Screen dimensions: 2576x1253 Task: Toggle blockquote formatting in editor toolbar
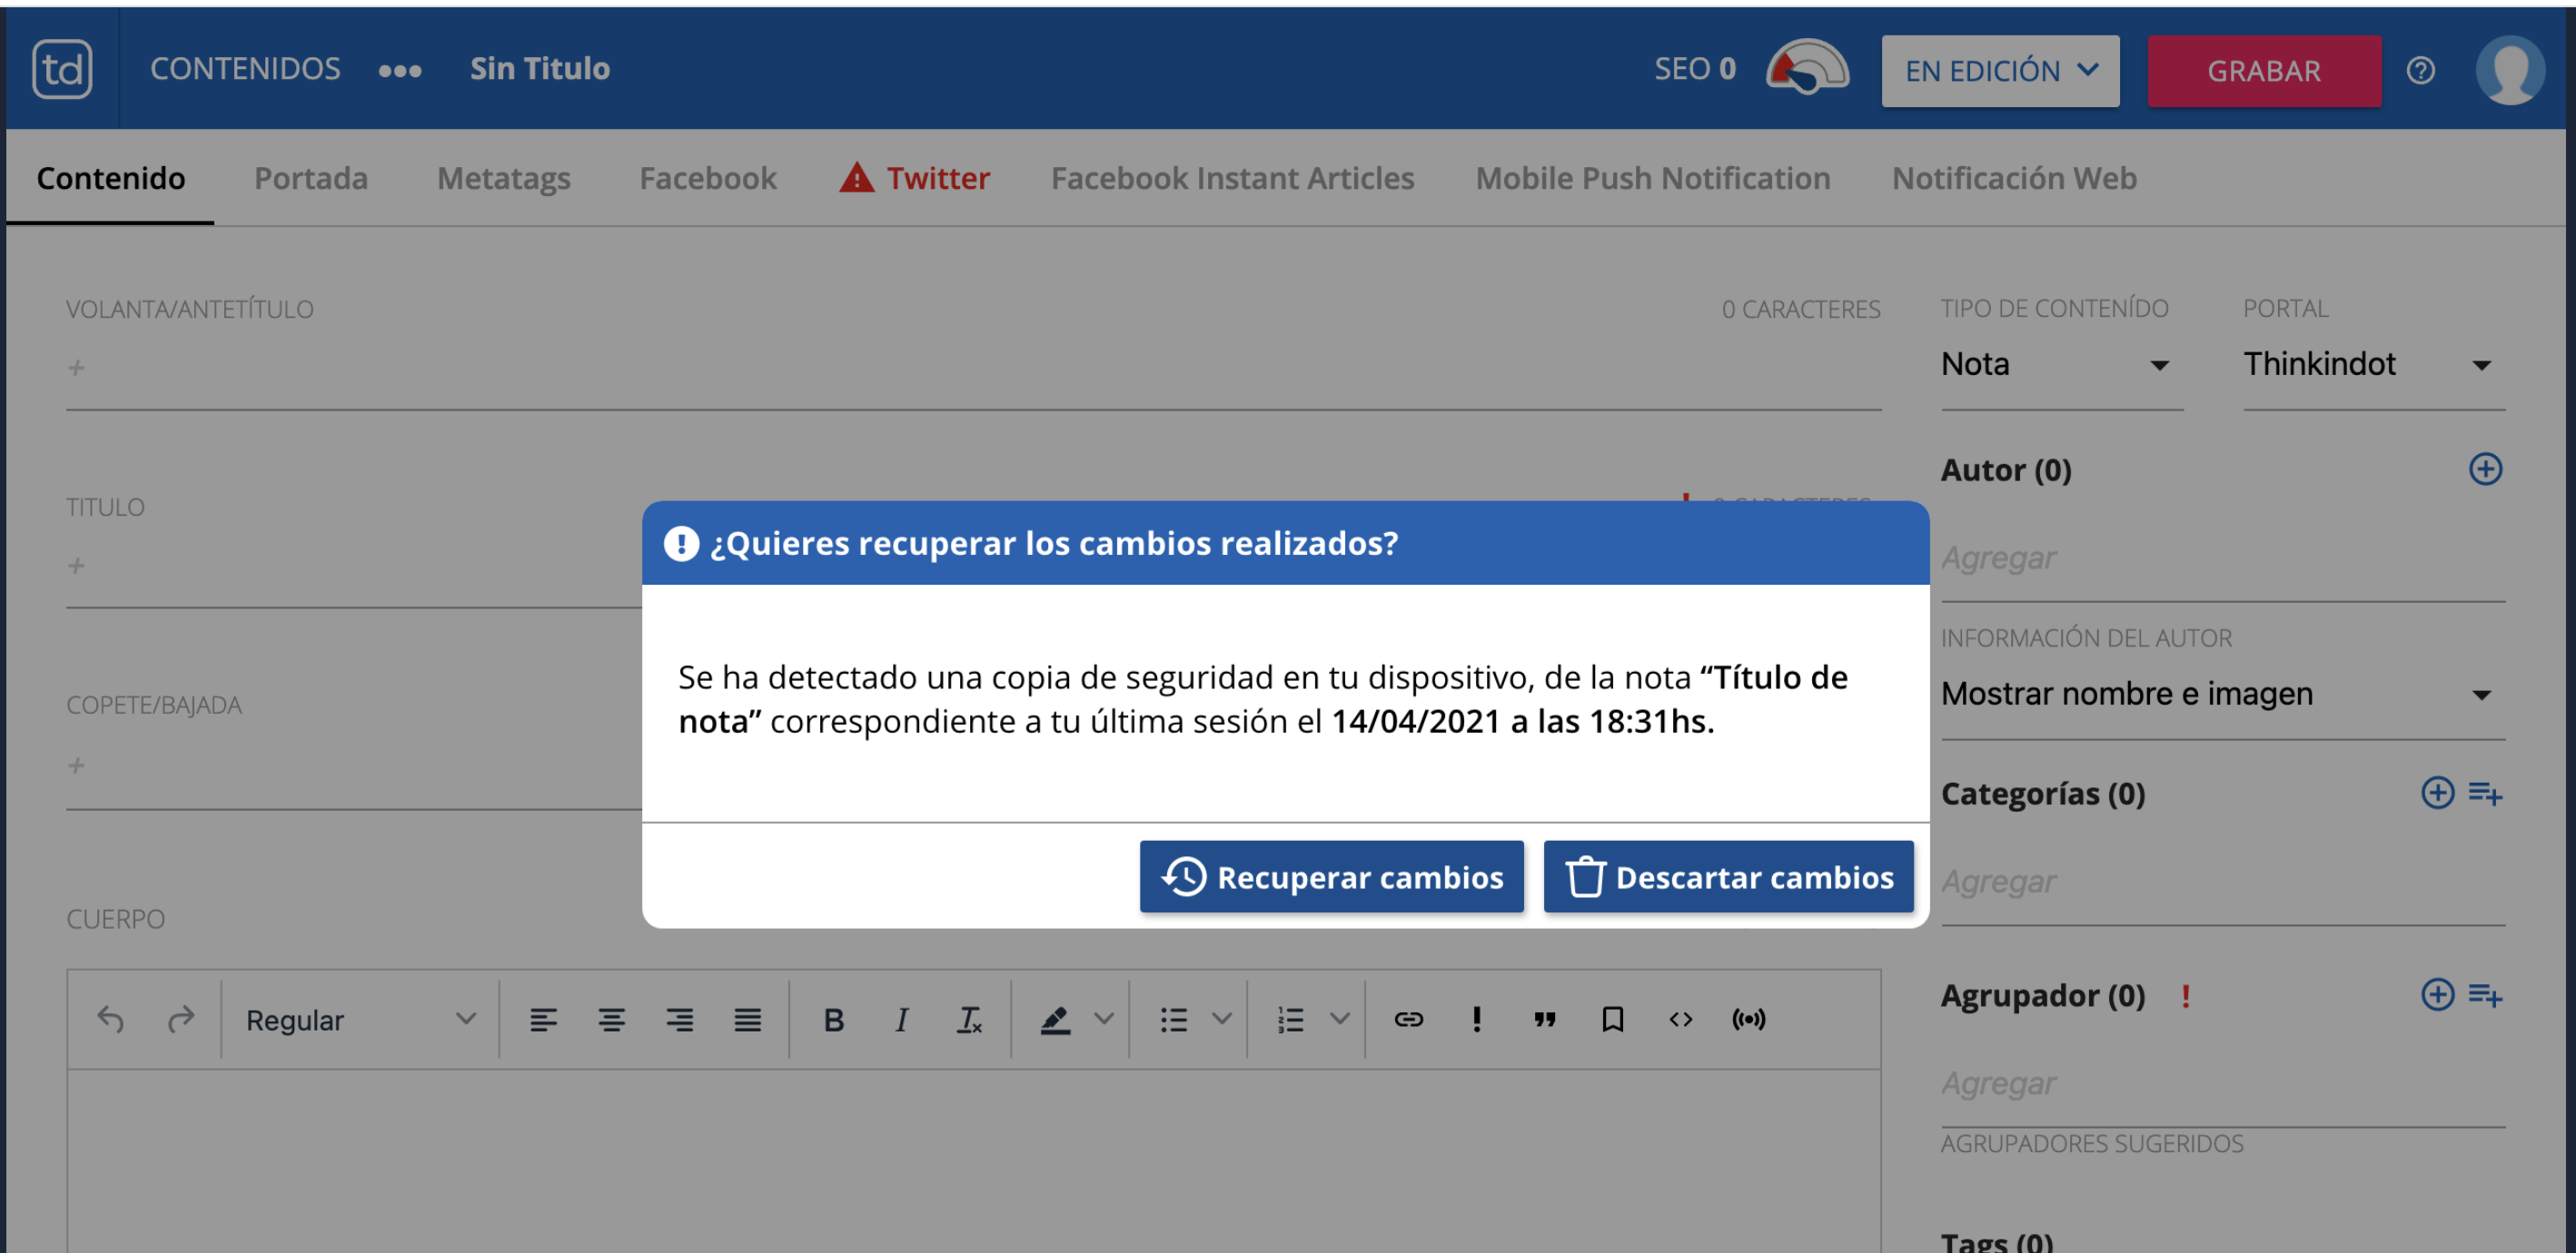tap(1544, 1020)
